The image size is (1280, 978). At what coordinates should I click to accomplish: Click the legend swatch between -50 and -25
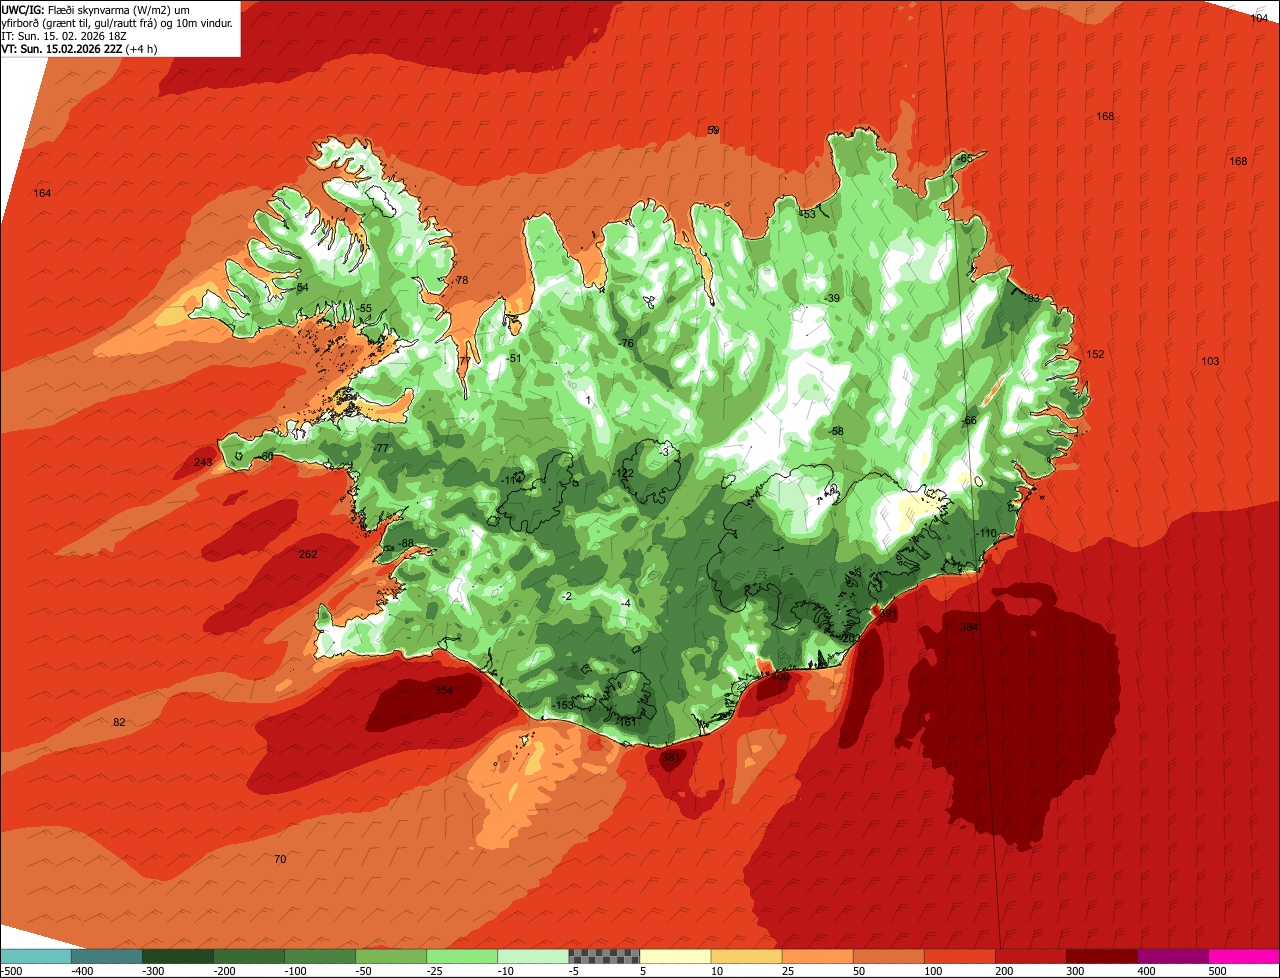pyautogui.click(x=391, y=956)
